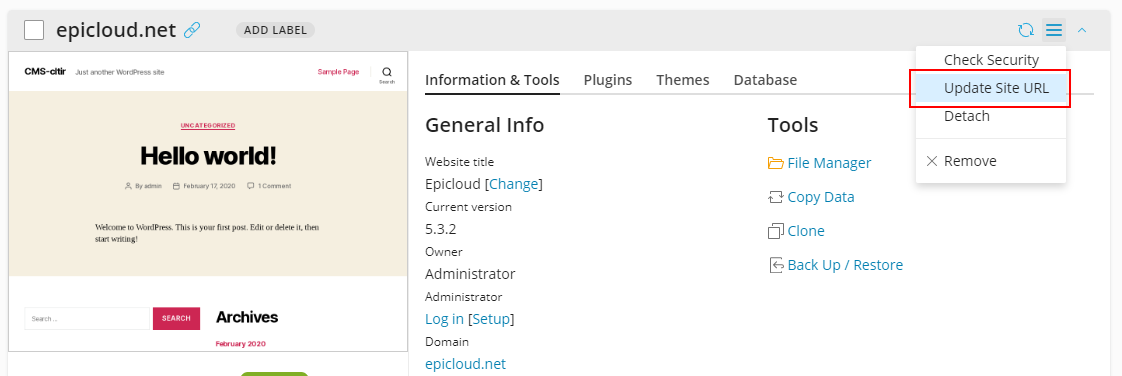Viewport: 1122px width, 376px height.
Task: Click the Search input field in preview
Action: point(87,318)
